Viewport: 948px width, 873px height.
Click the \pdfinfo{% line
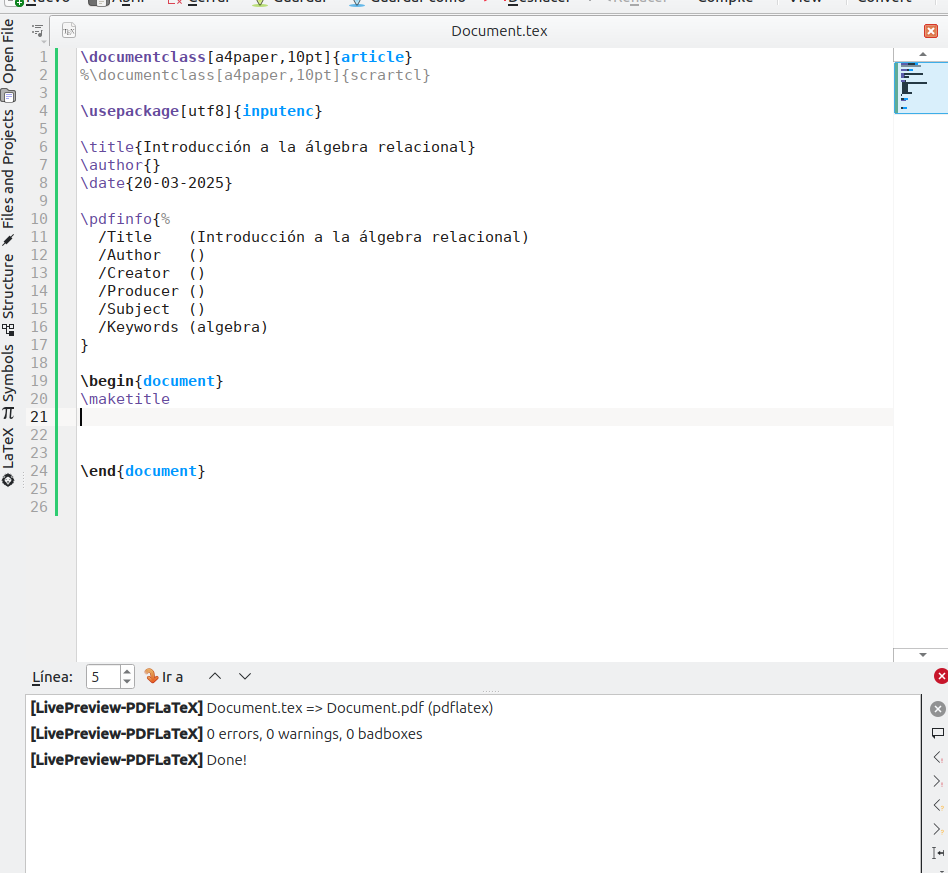pyautogui.click(x=125, y=219)
